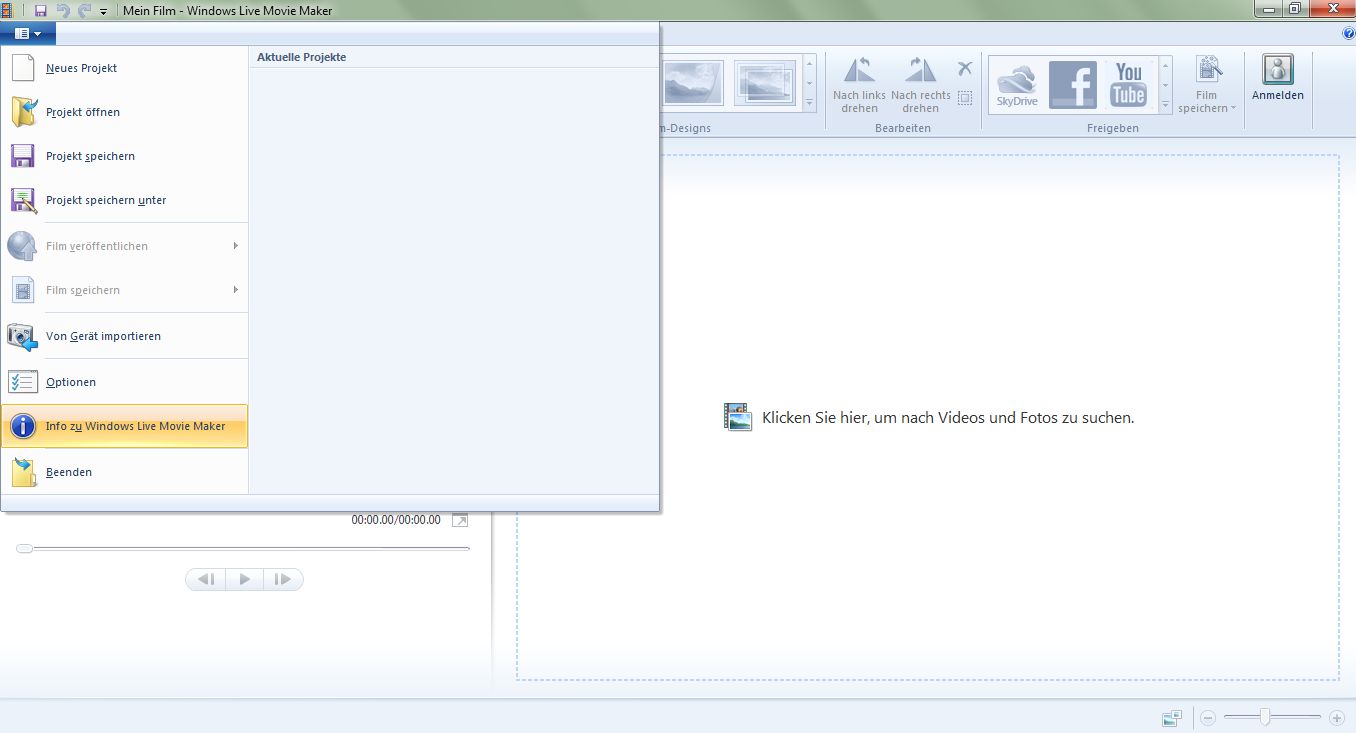Open the quick access toolbar customize arrow
Viewport: 1356px width, 733px height.
103,11
